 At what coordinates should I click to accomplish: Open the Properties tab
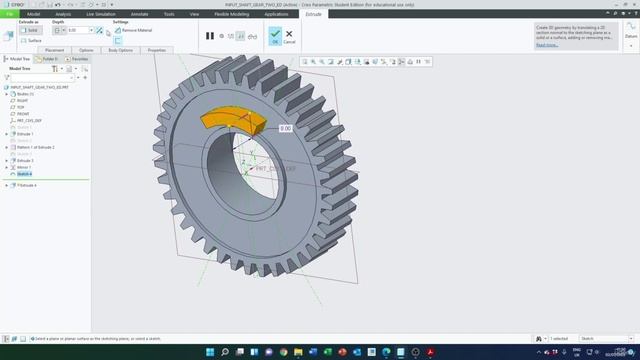157,50
